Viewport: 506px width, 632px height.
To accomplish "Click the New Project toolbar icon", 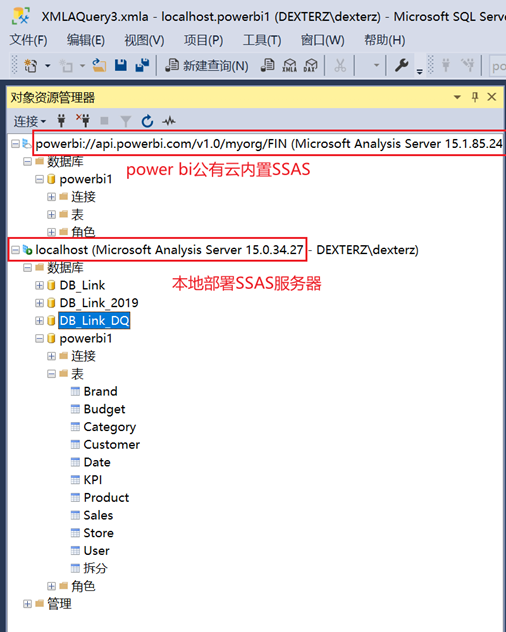I will [31, 65].
